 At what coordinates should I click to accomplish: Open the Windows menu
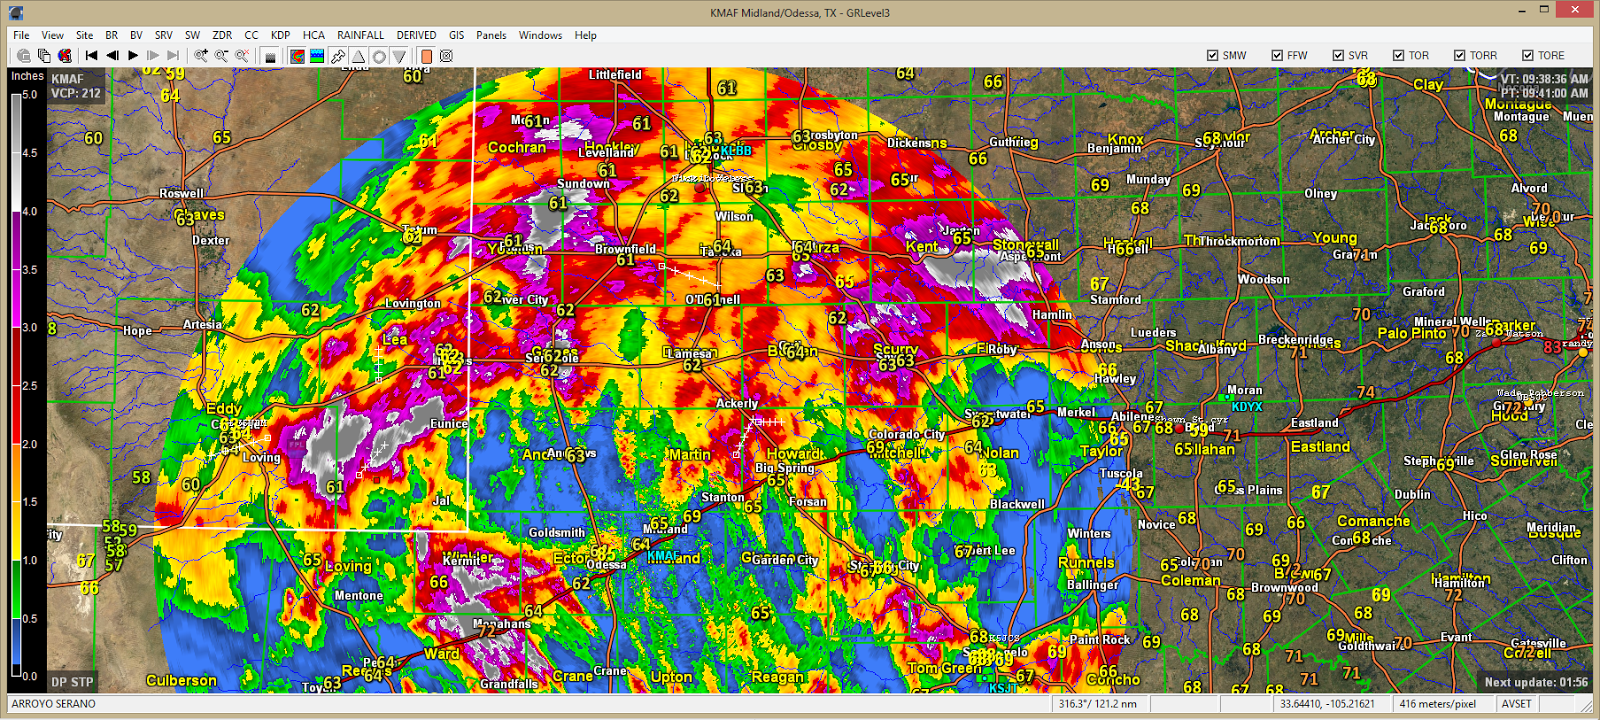point(541,35)
